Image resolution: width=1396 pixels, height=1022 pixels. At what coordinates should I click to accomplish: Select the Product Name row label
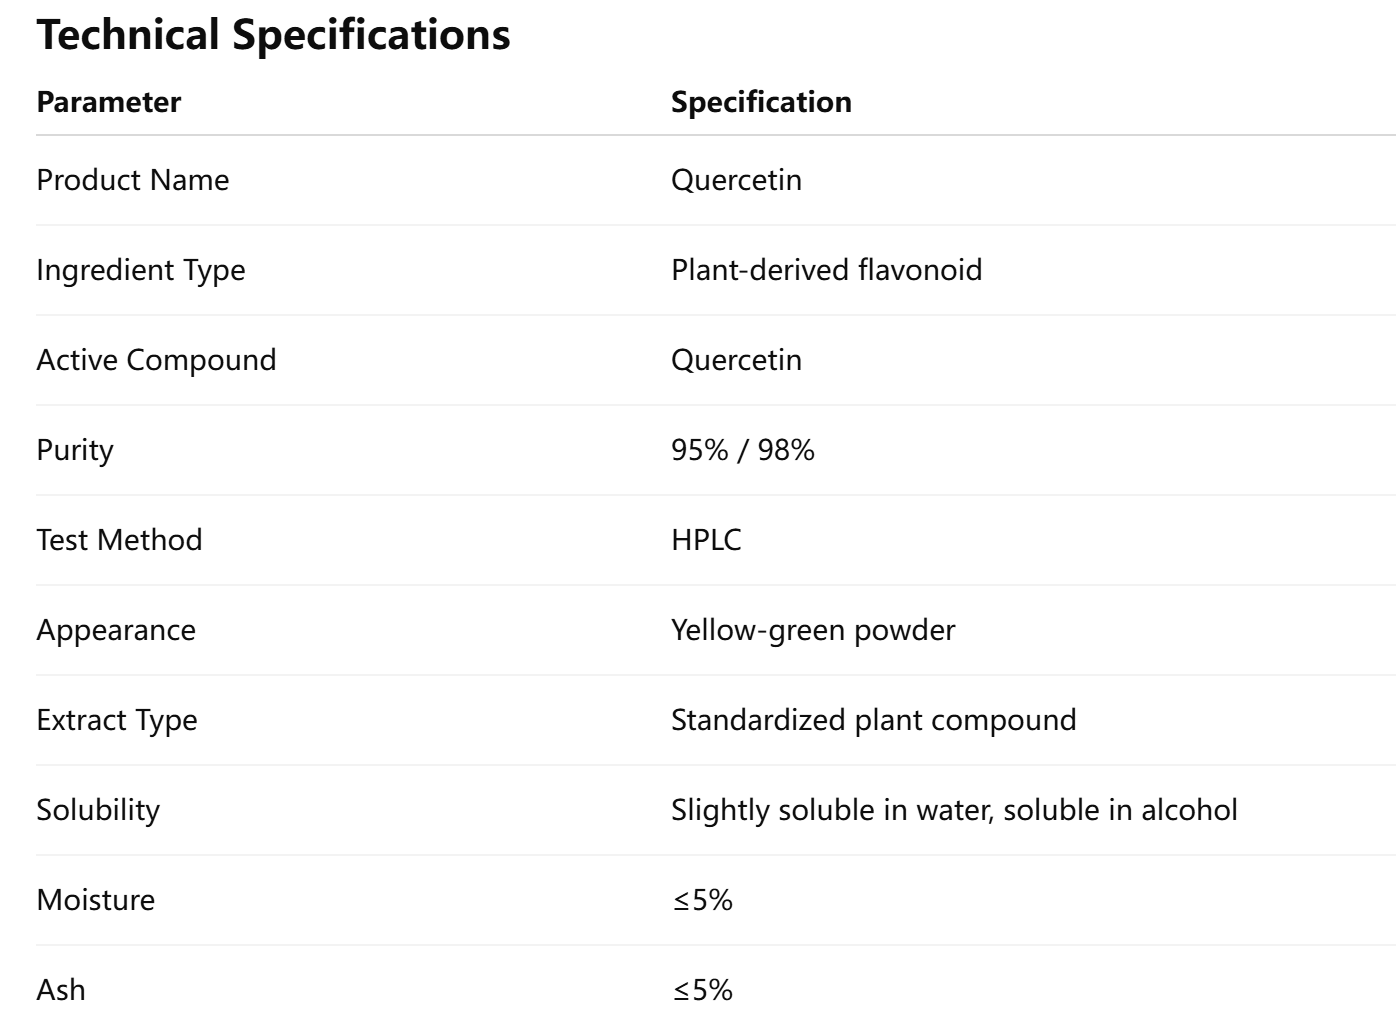pyautogui.click(x=132, y=180)
